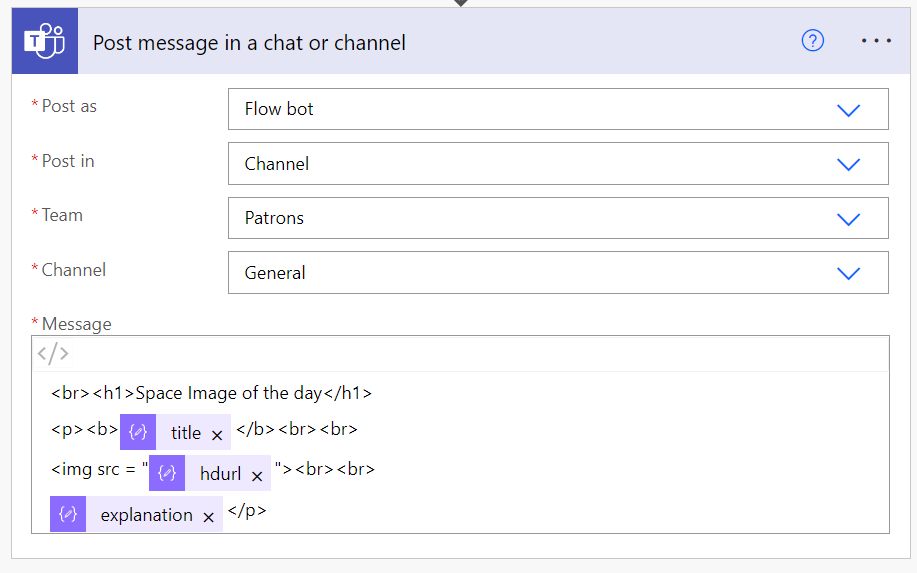Remove the hdurl token with its X
This screenshot has width=917, height=573.
tap(257, 476)
